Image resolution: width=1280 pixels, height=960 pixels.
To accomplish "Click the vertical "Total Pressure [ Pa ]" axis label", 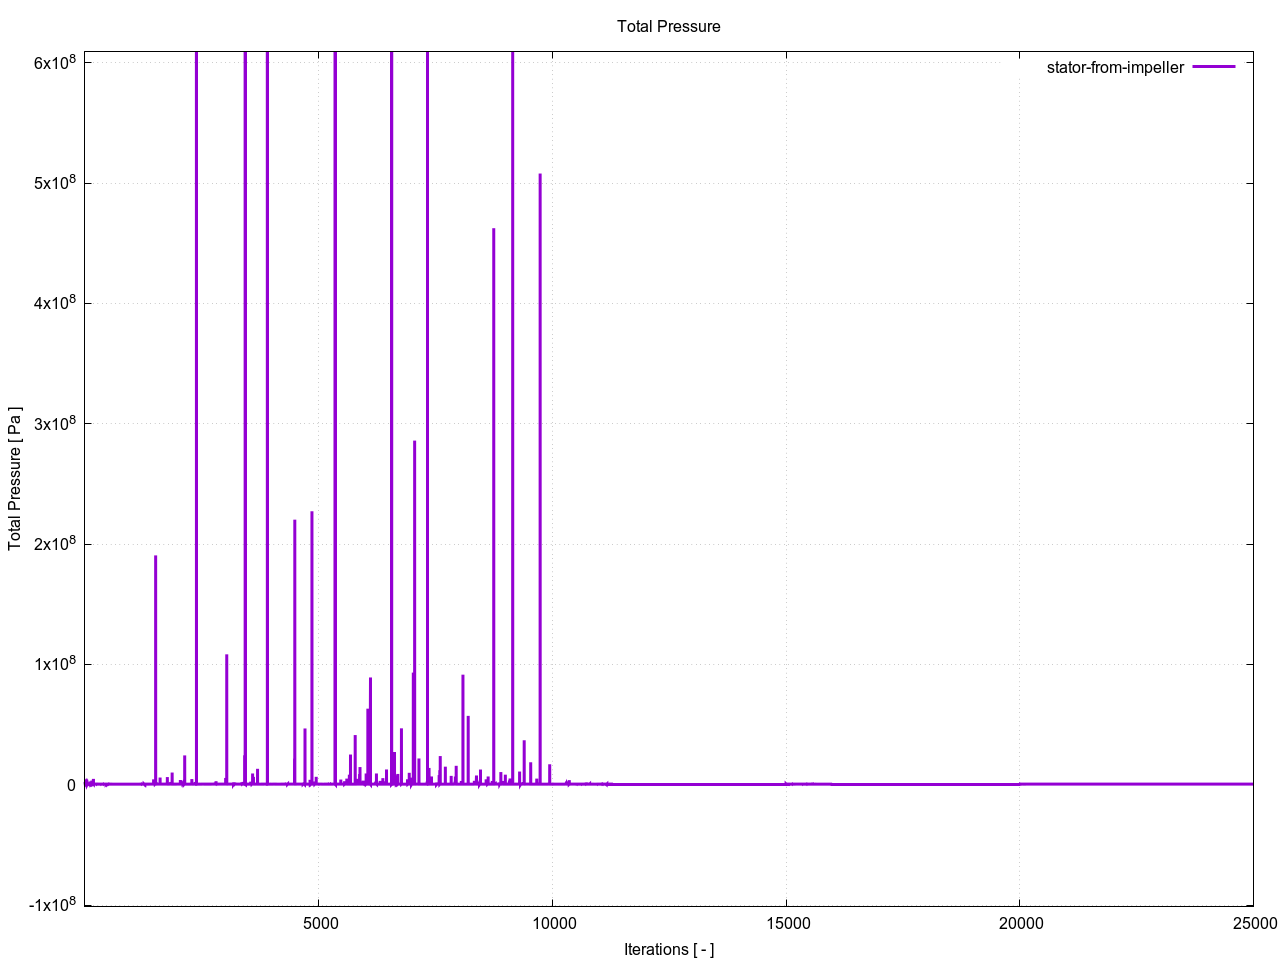I will [x=15, y=478].
